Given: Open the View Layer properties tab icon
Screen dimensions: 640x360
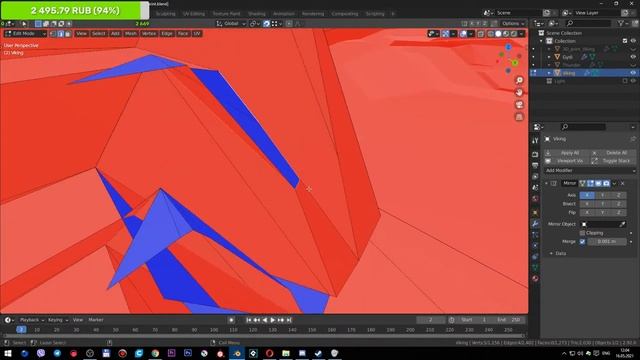Looking at the screenshot, I should (535, 176).
